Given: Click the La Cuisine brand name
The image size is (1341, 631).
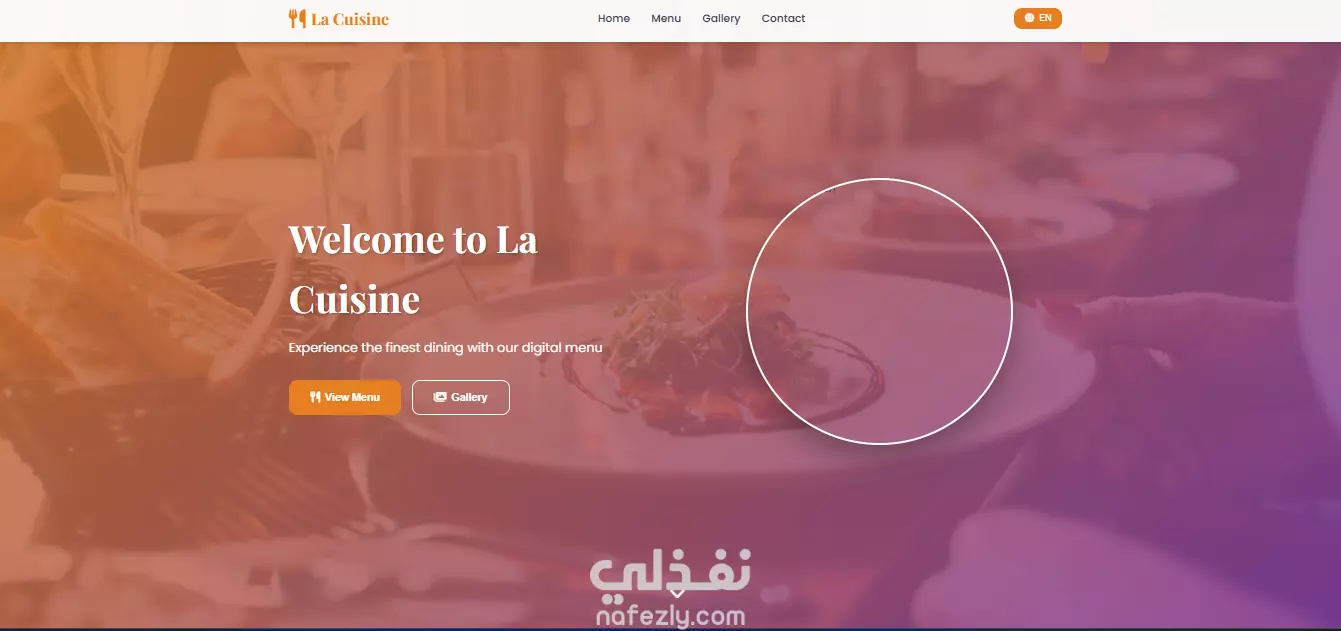Looking at the screenshot, I should tap(350, 19).
